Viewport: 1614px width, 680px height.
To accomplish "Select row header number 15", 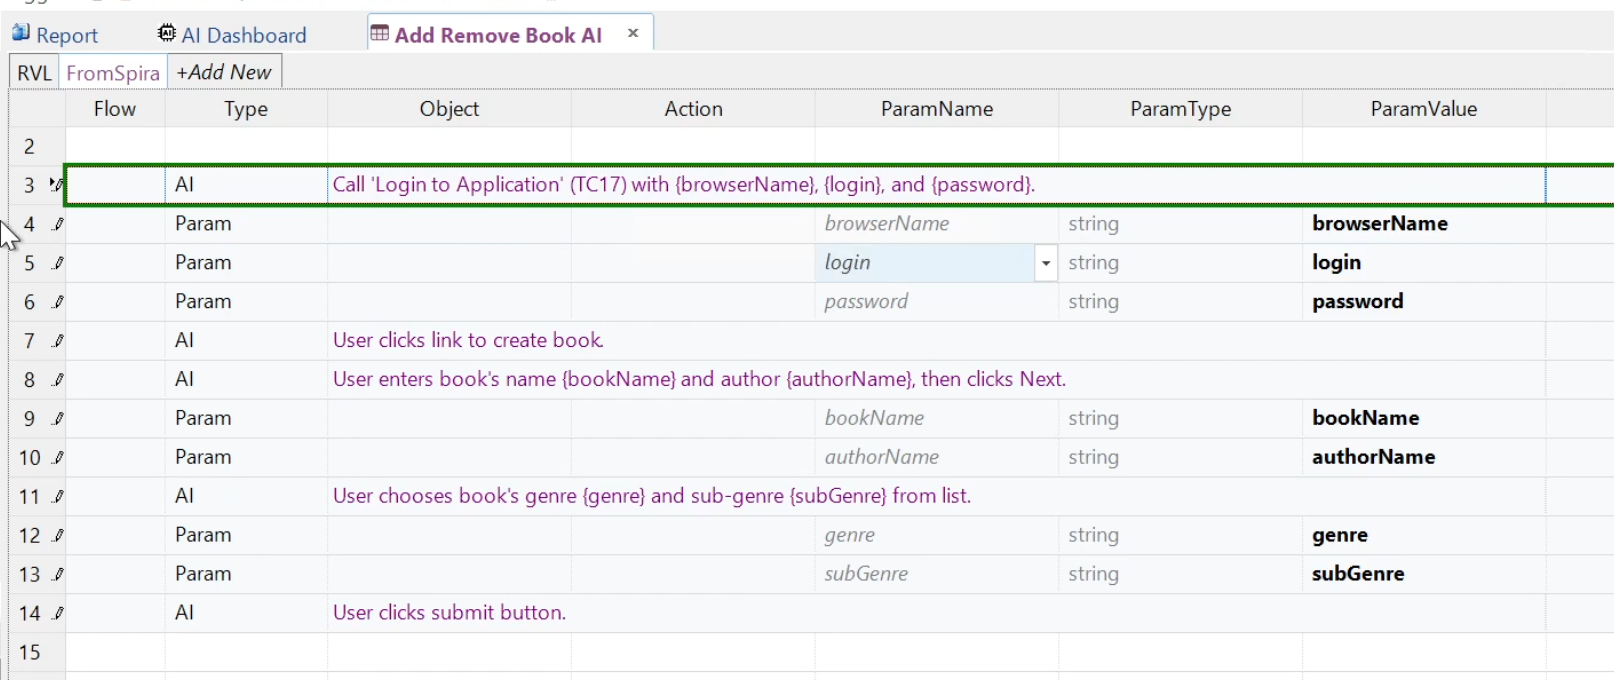I will coord(30,653).
